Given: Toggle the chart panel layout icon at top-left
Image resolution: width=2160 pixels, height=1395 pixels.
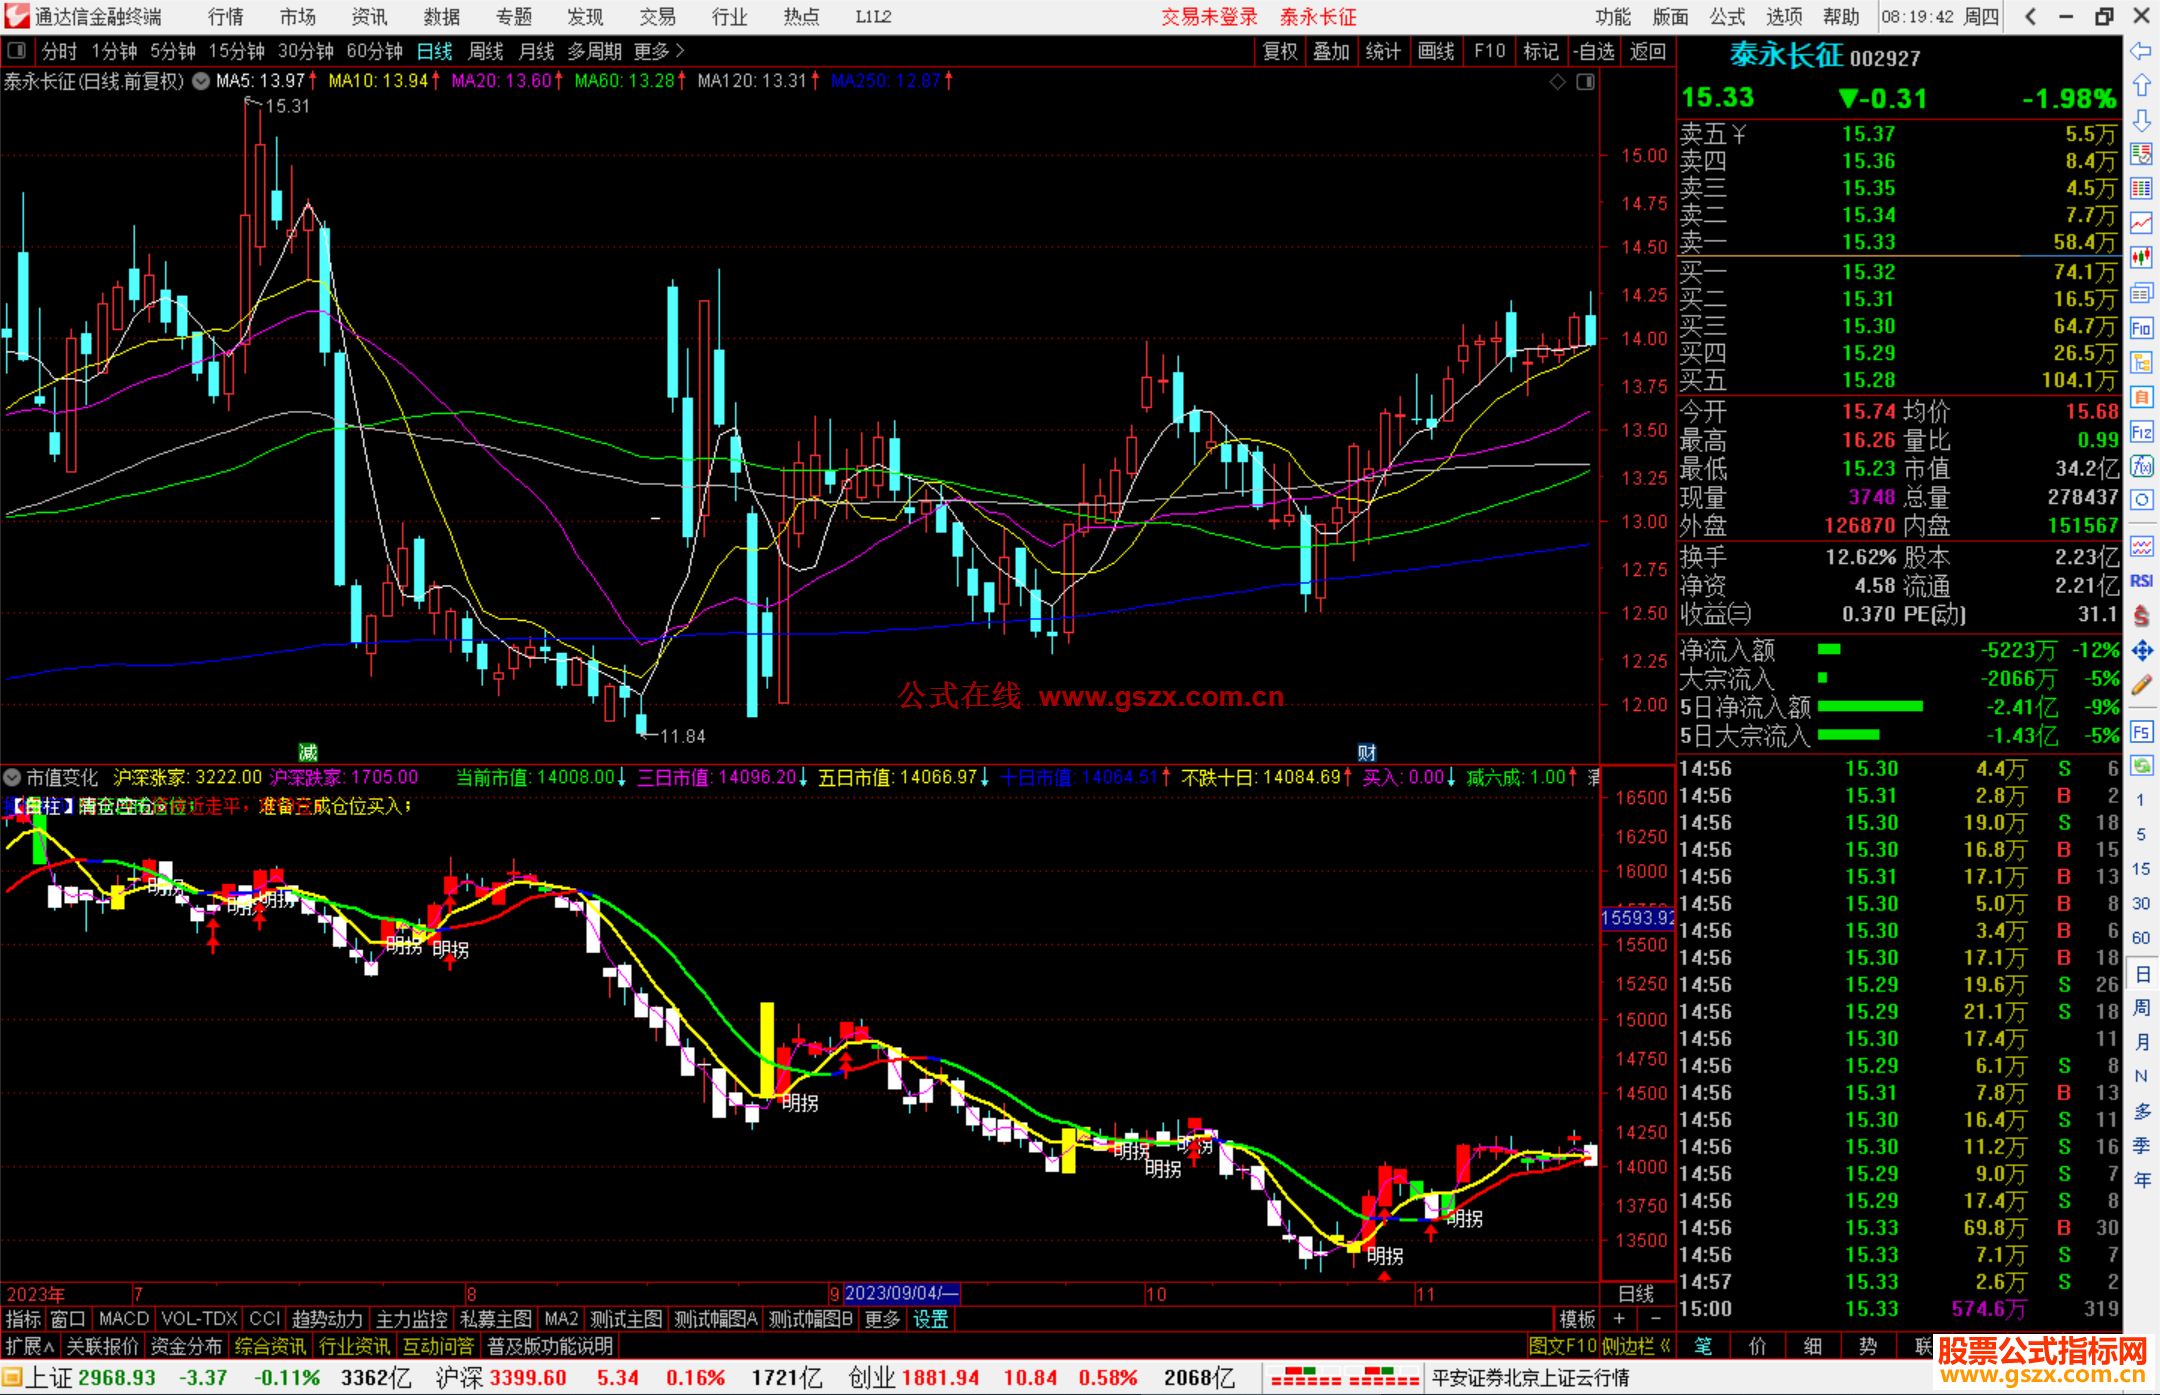Looking at the screenshot, I should (17, 51).
